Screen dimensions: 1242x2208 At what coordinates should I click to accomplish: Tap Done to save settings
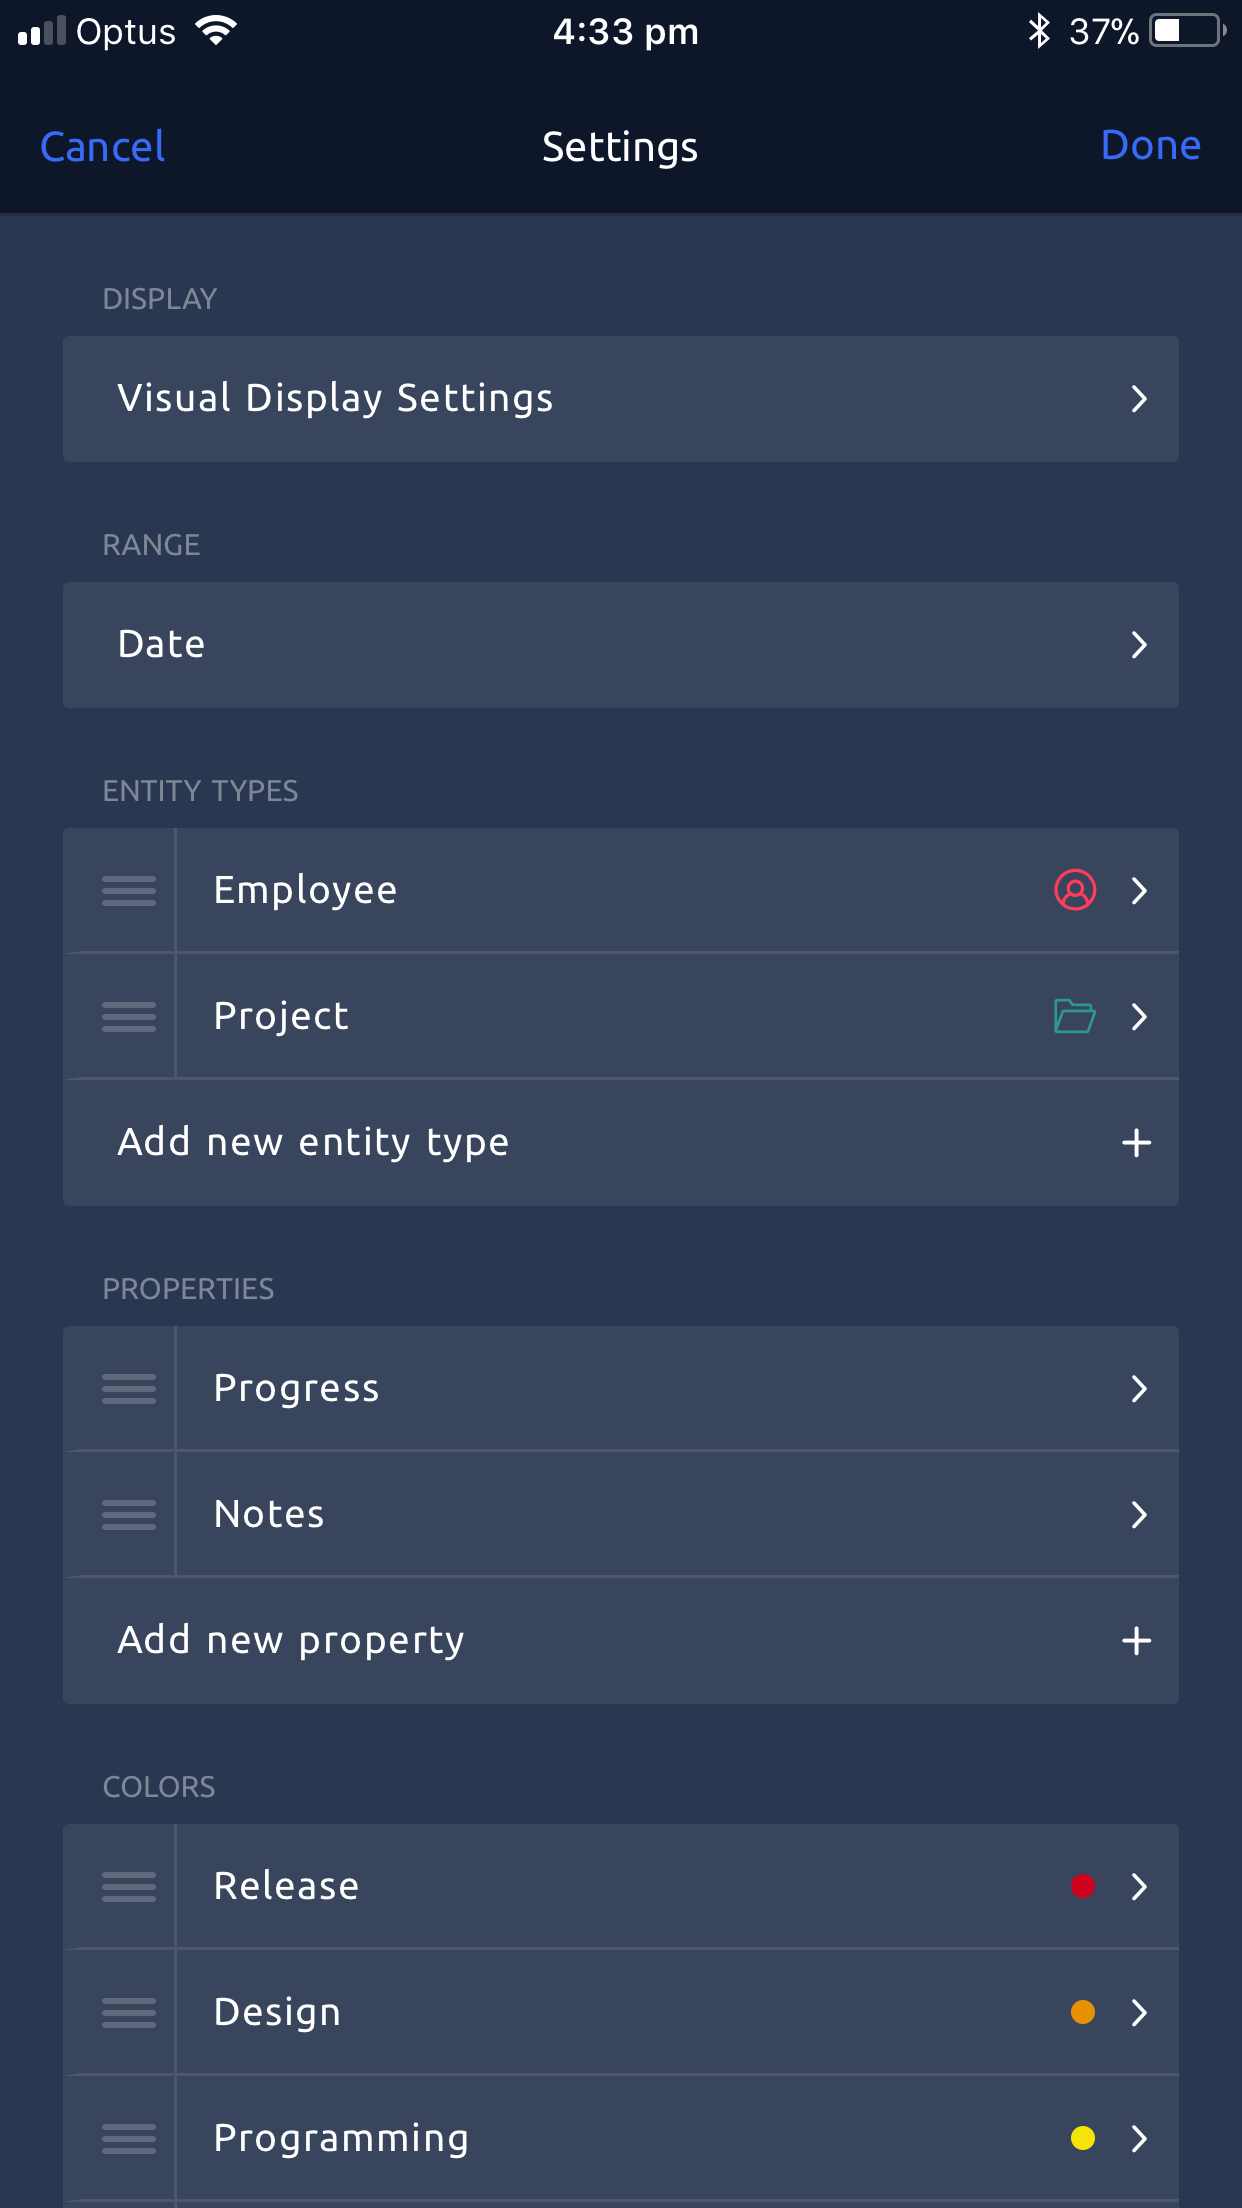click(1150, 146)
